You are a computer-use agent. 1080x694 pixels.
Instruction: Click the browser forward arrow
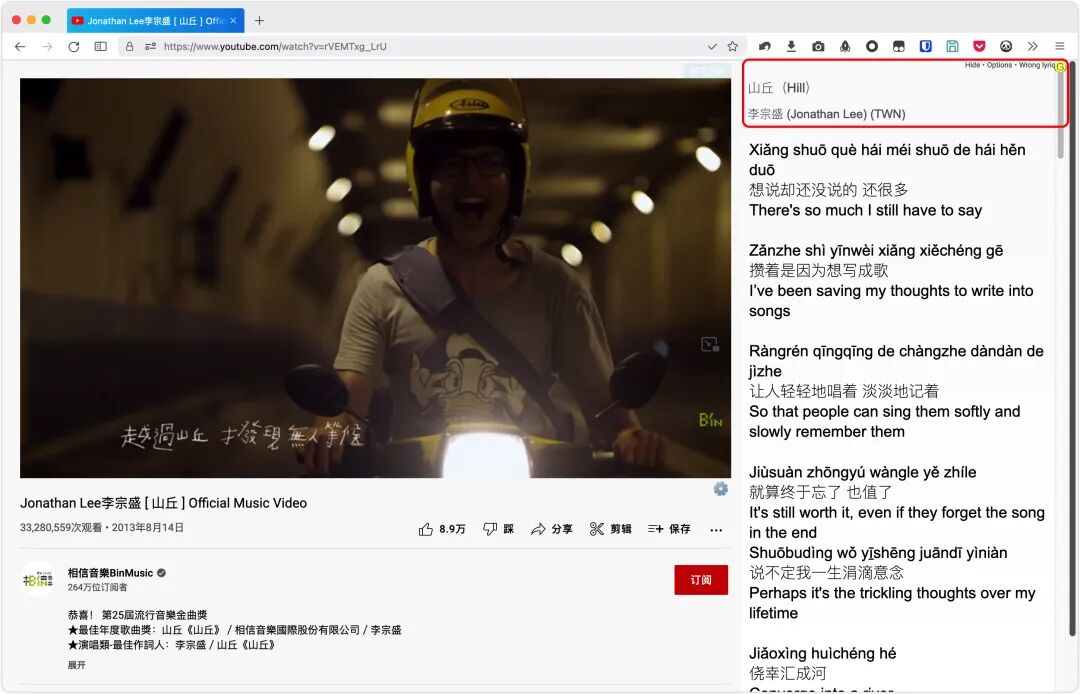click(47, 46)
